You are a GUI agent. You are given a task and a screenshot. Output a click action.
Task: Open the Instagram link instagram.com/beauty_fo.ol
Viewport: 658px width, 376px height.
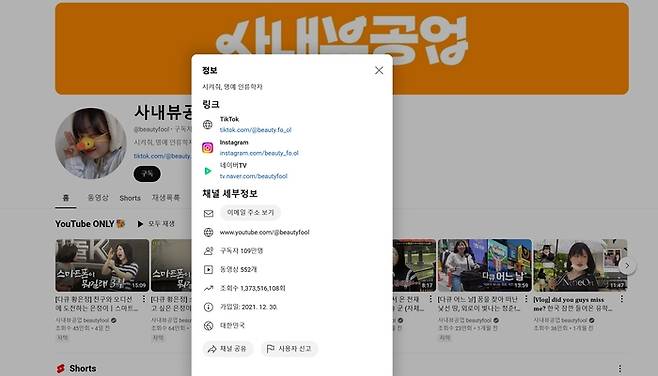(x=259, y=153)
